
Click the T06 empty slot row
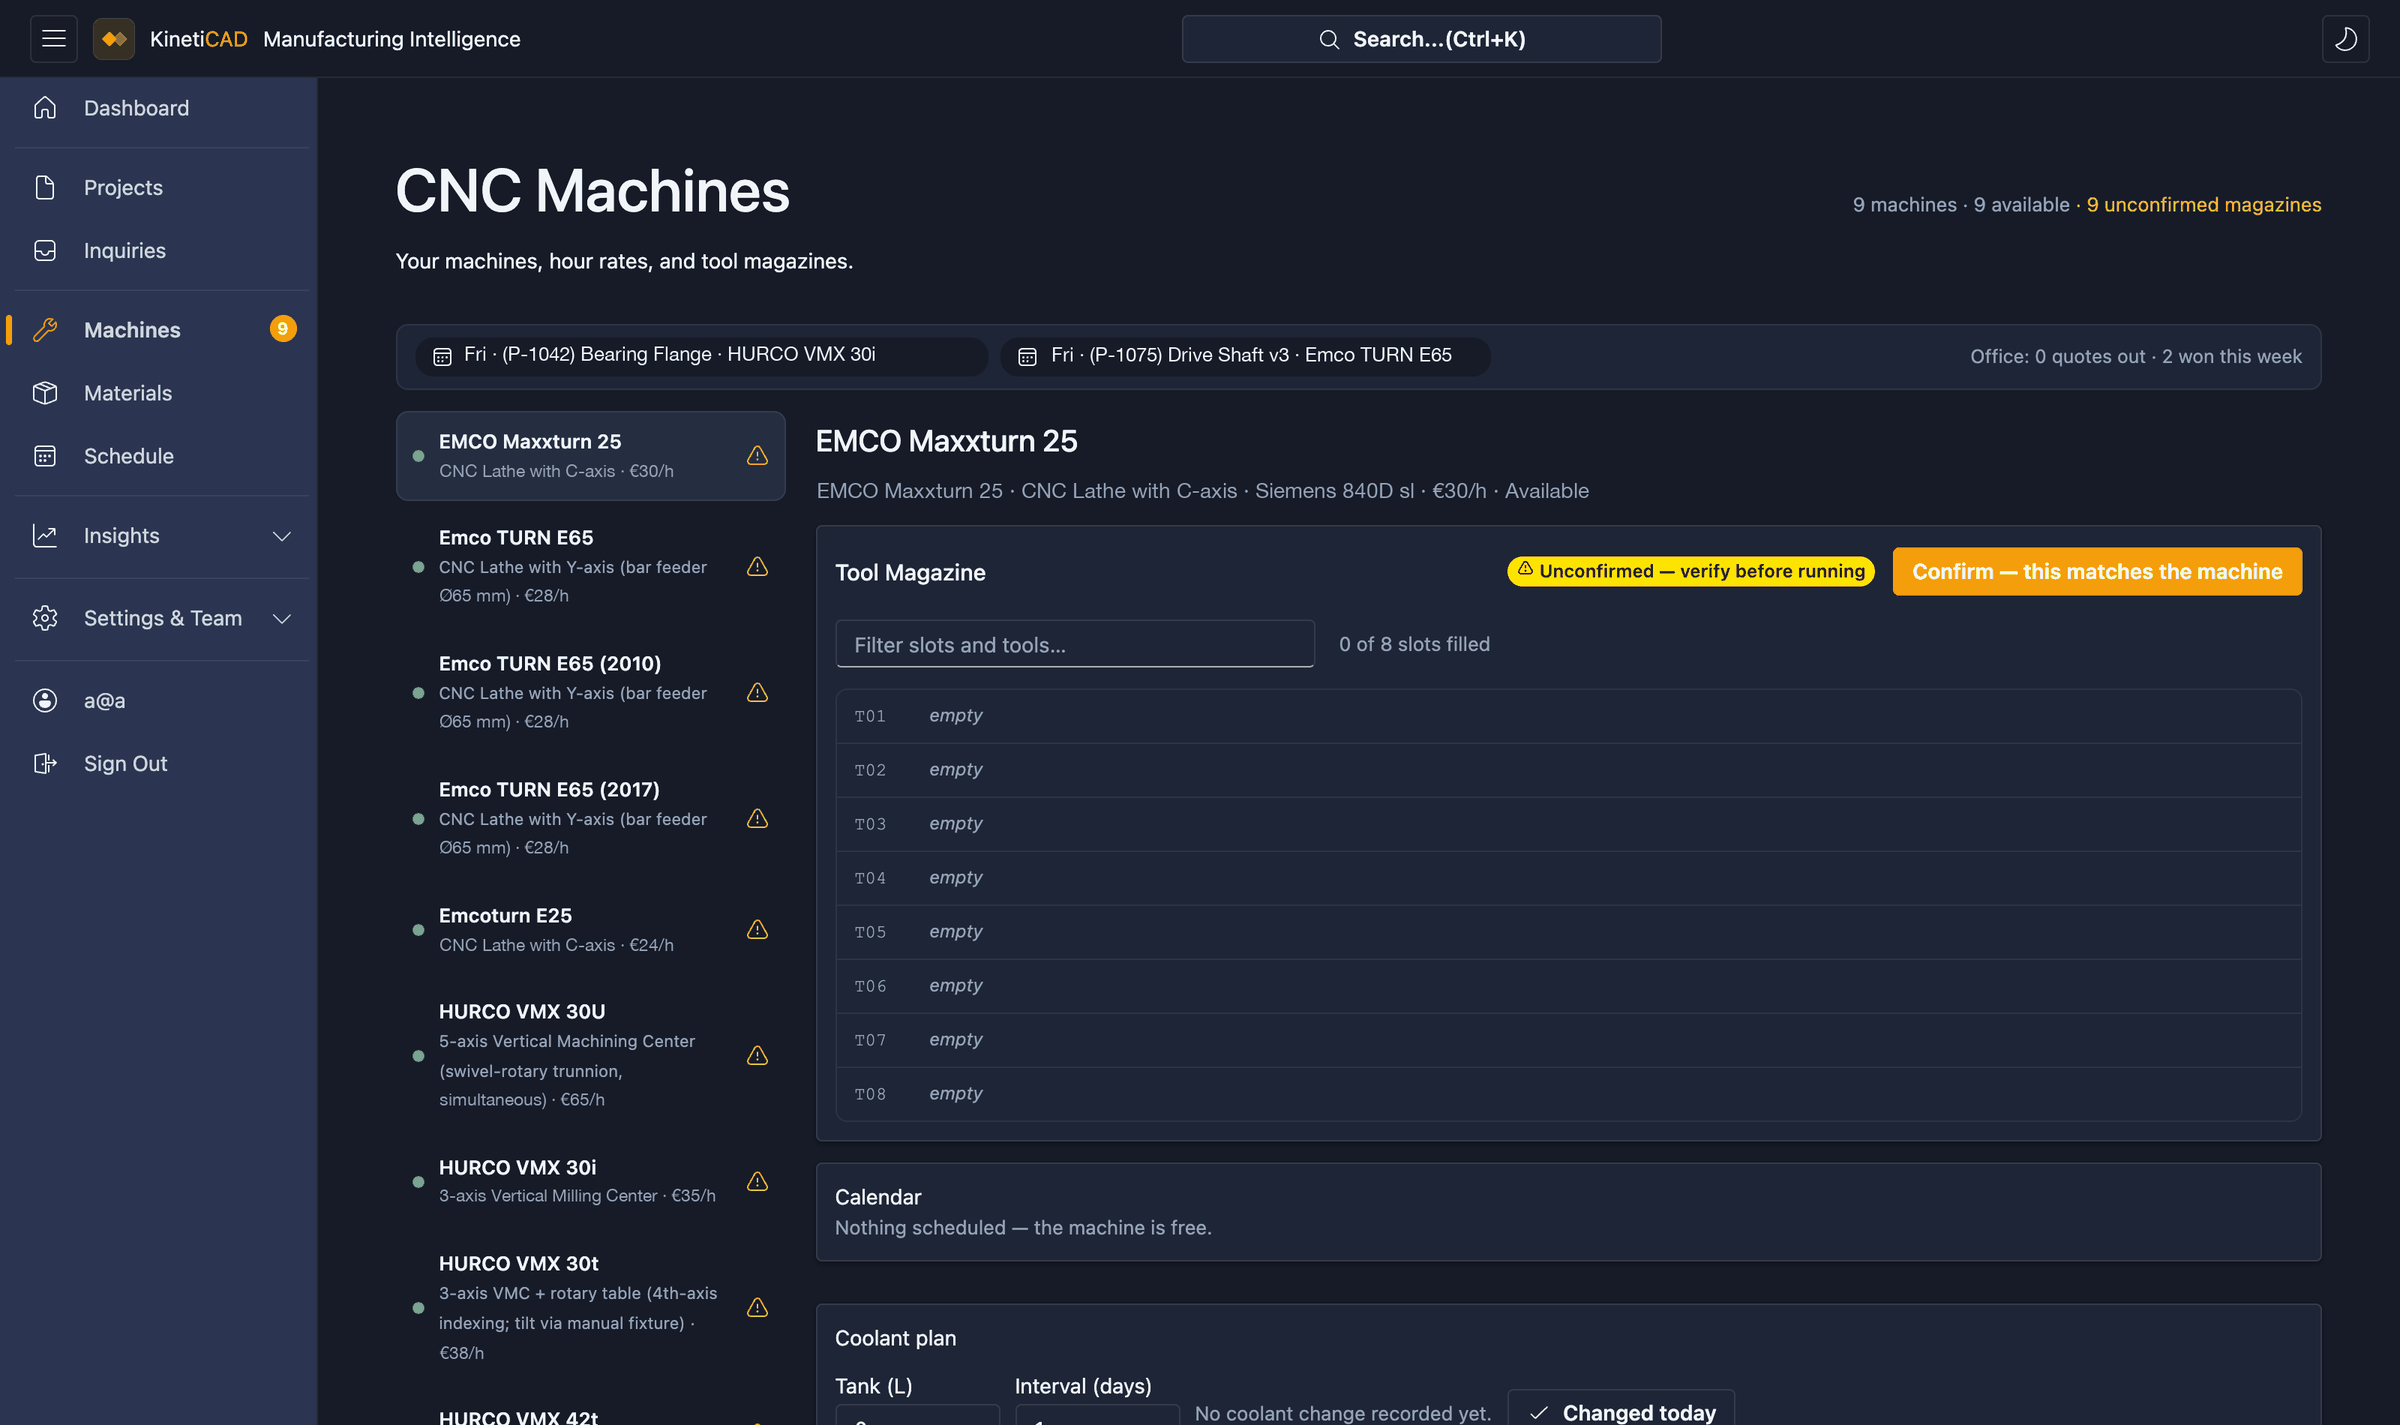(x=1569, y=986)
